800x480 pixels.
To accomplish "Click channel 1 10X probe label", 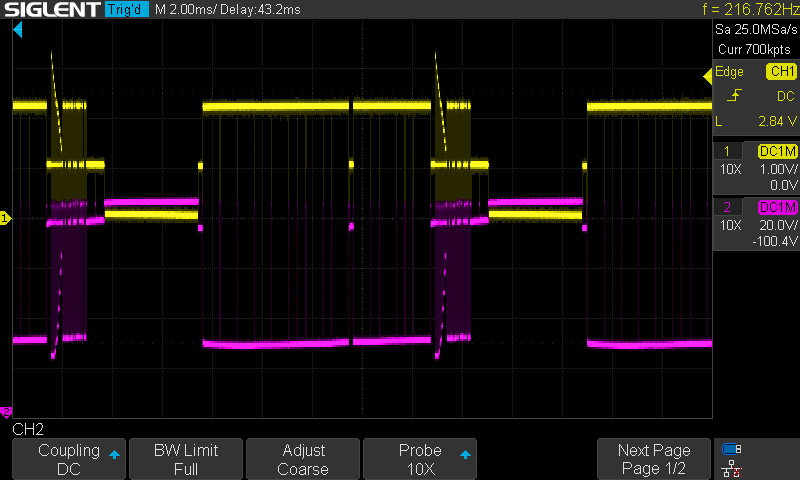I will tap(731, 169).
